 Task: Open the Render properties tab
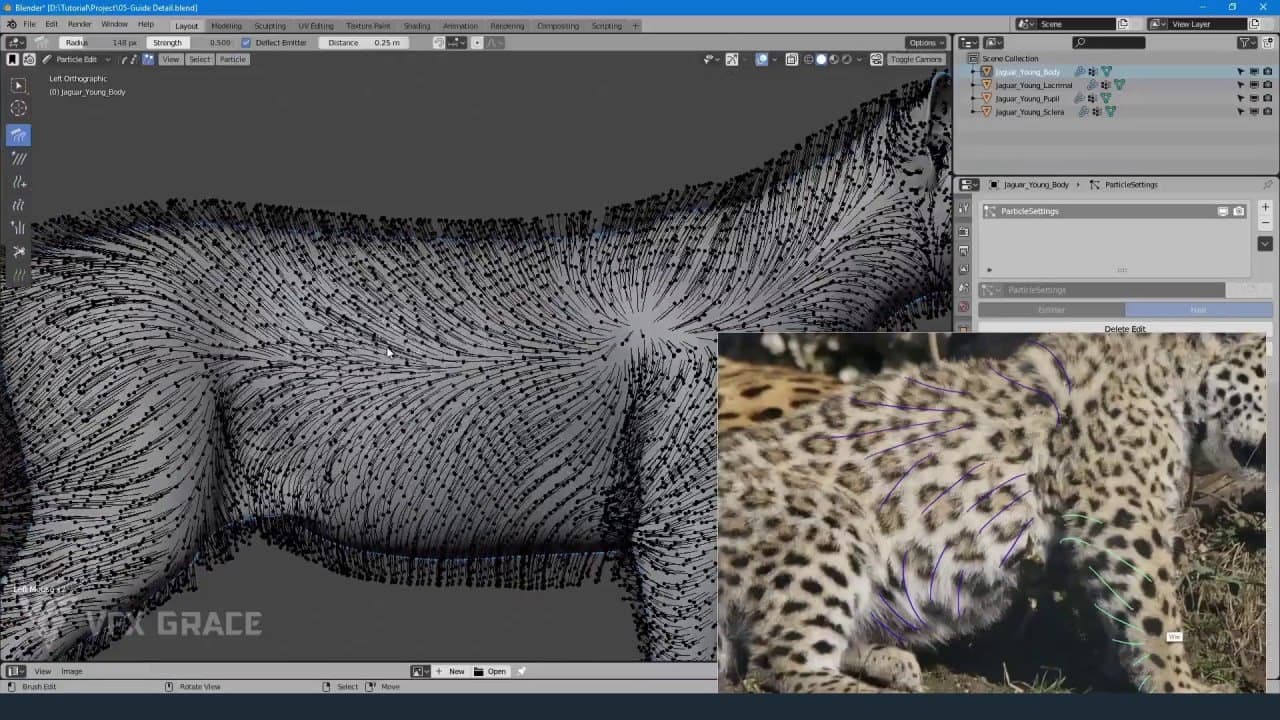click(964, 231)
